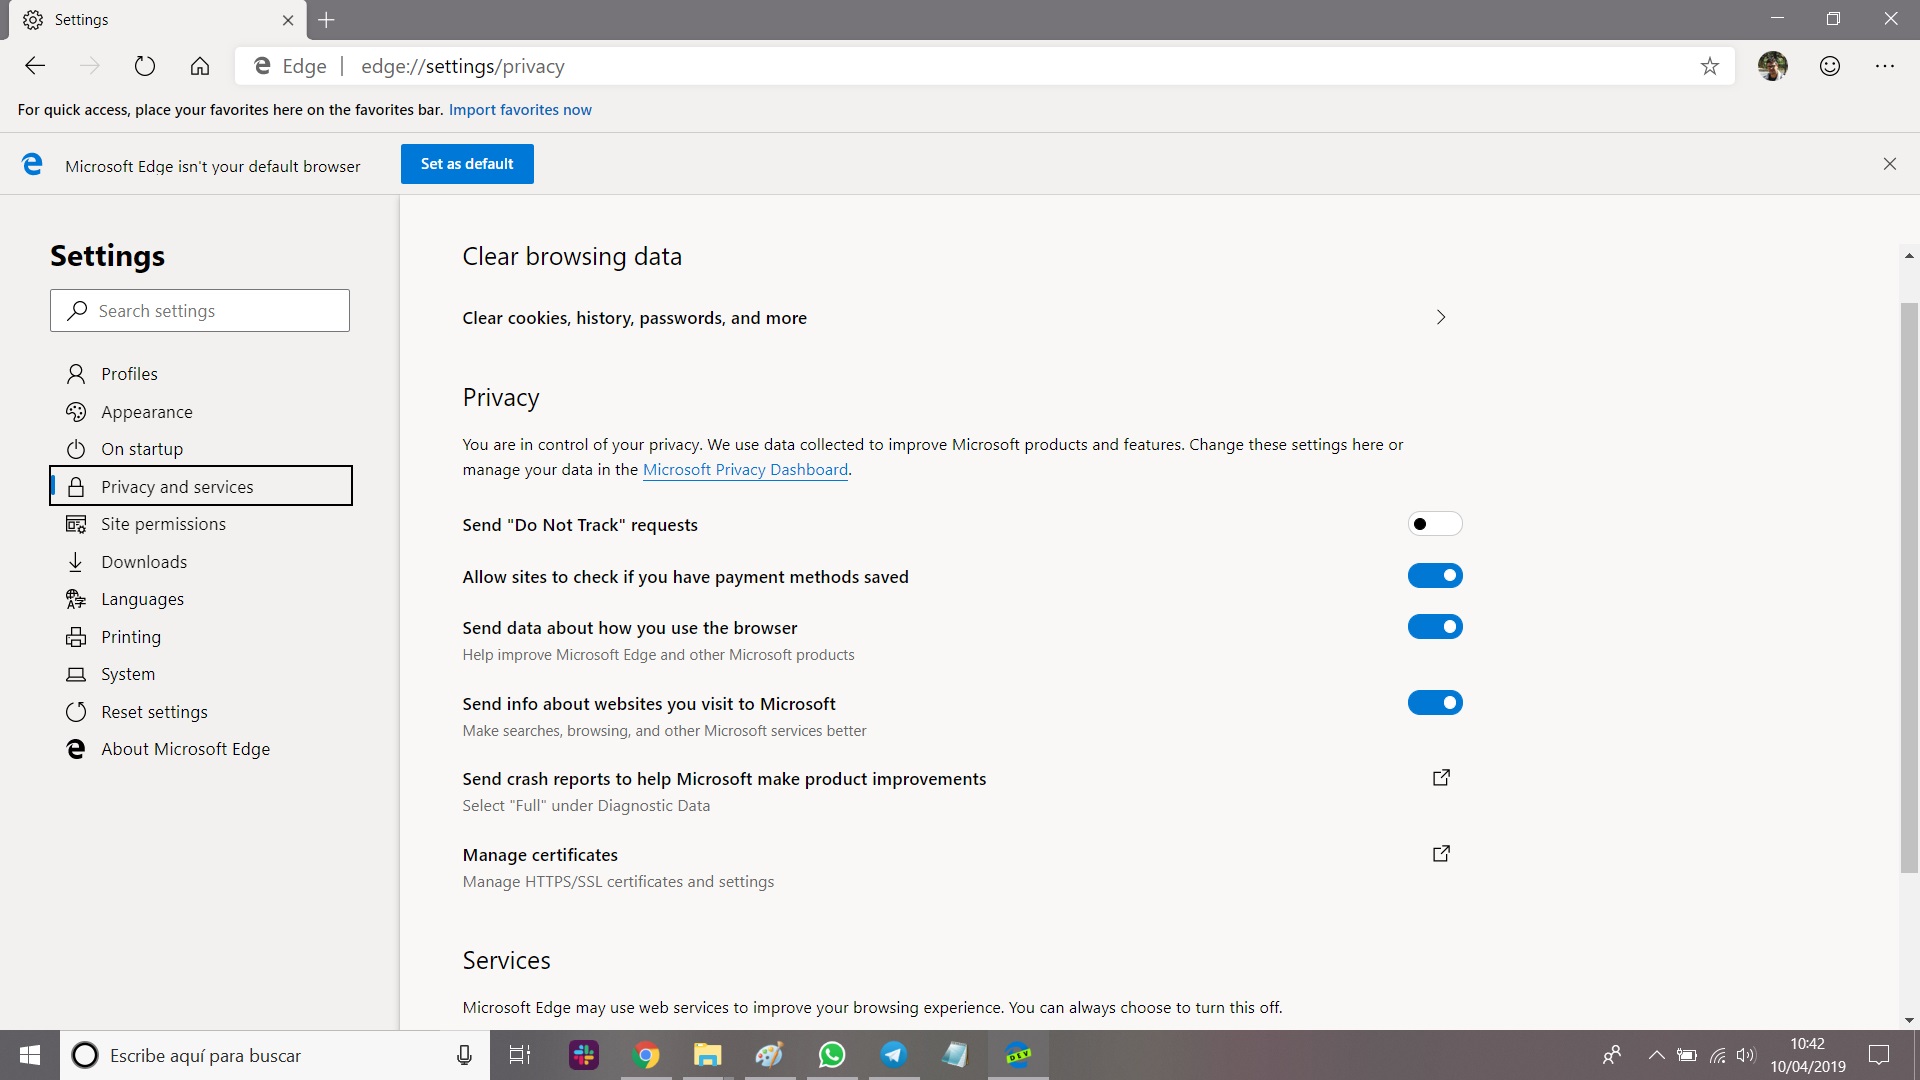Viewport: 1920px width, 1080px height.
Task: Click the forward navigation arrow
Action: click(90, 66)
